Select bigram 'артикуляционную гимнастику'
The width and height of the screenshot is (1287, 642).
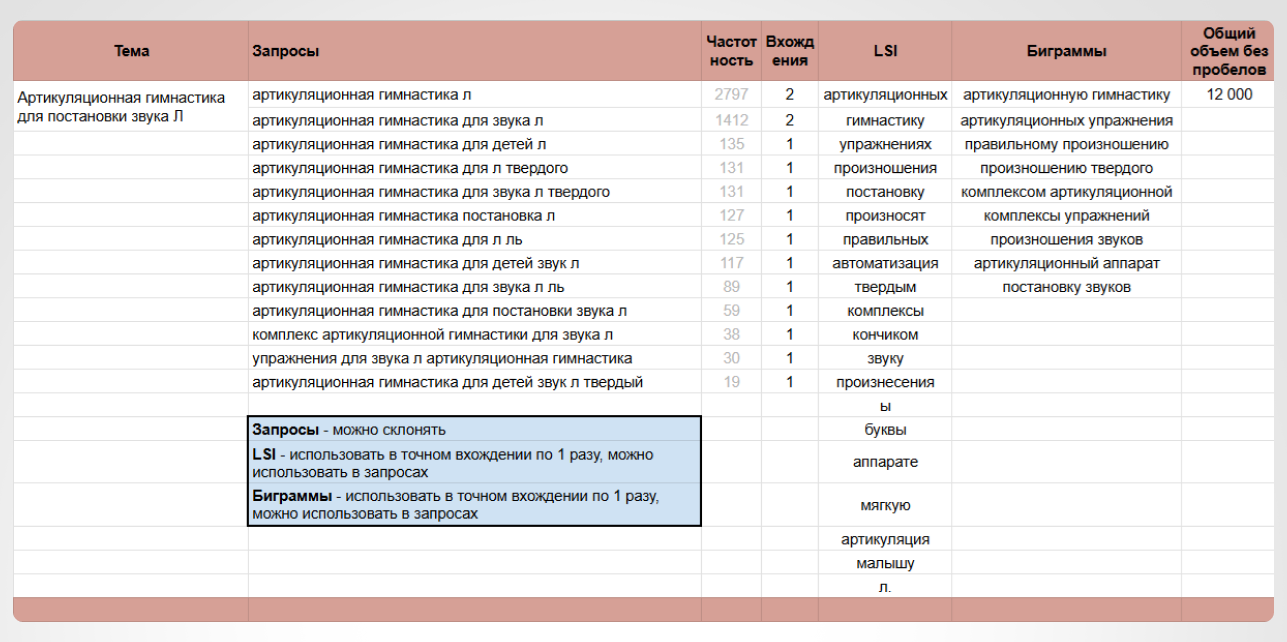click(1066, 95)
